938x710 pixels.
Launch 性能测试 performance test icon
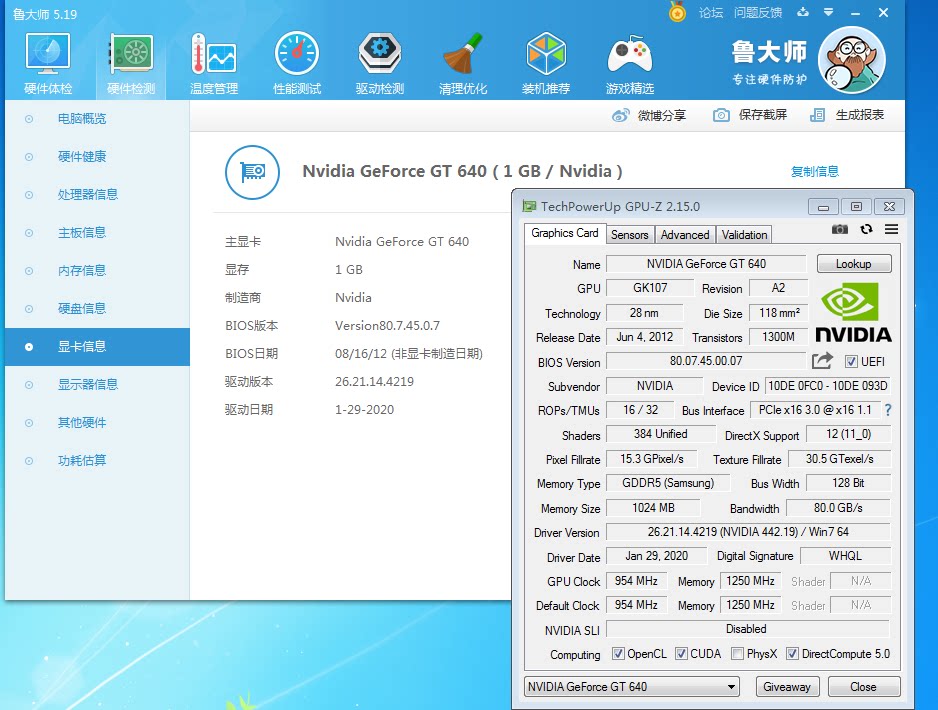[x=297, y=63]
